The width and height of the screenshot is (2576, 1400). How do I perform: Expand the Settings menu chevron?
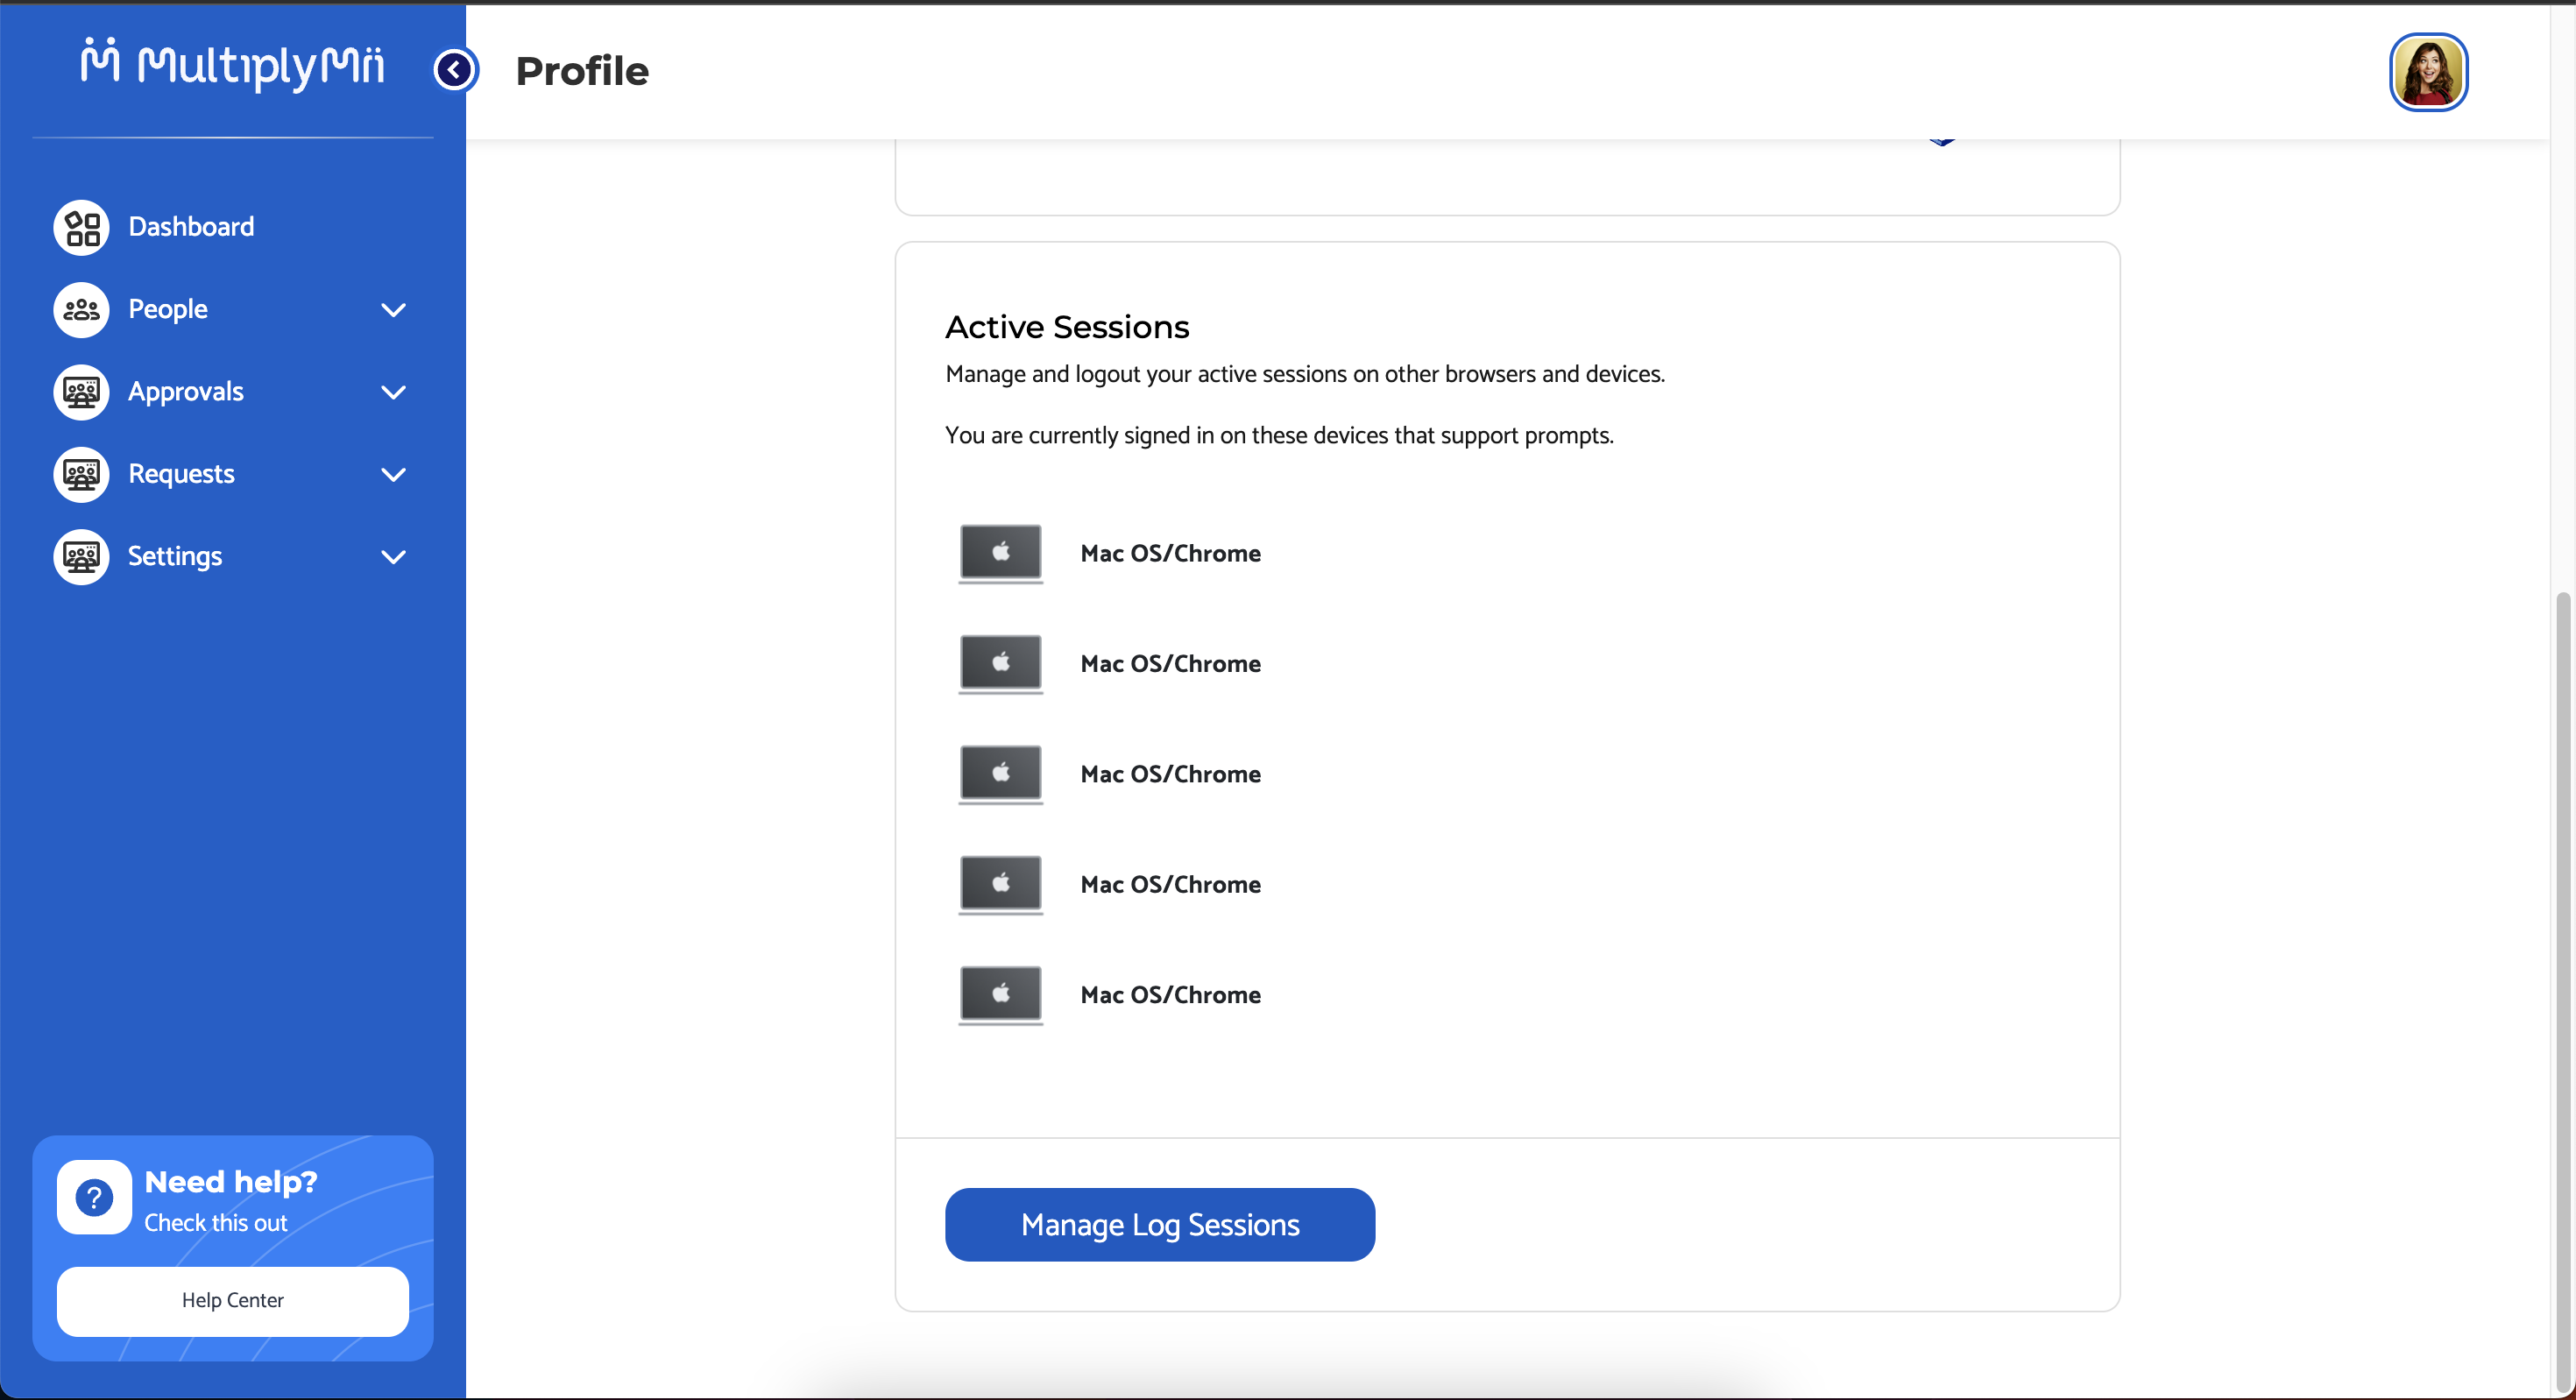394,557
